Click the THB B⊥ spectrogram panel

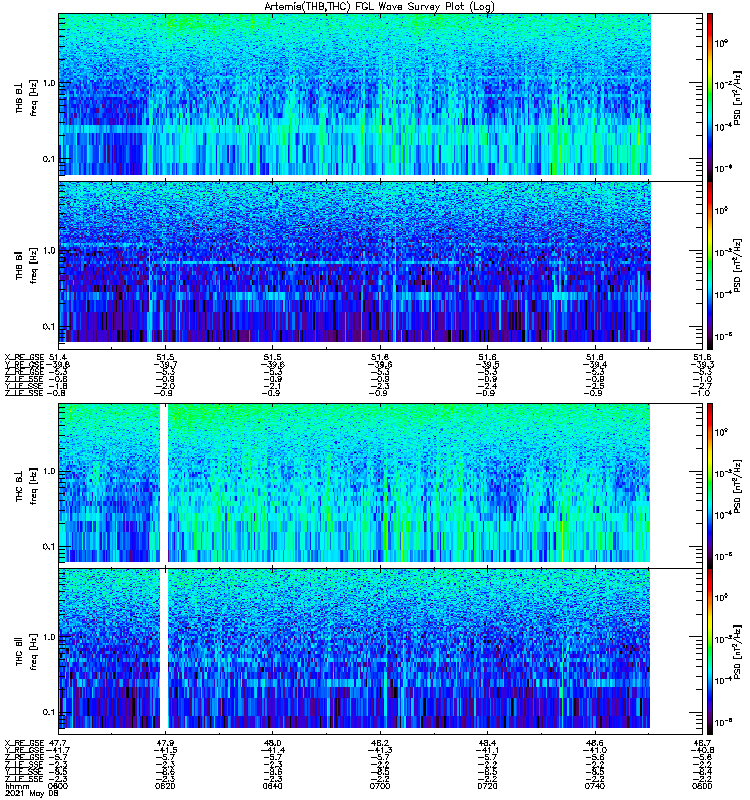380,97
